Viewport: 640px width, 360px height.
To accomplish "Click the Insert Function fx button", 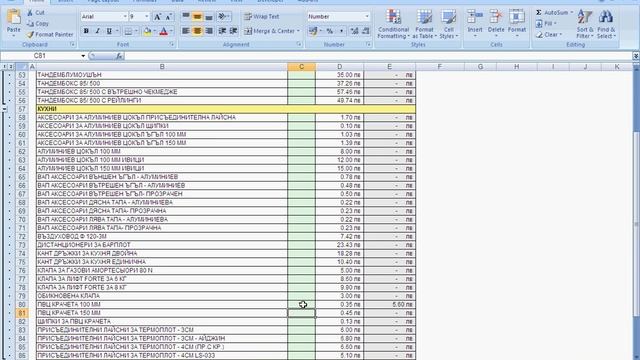I will pos(119,56).
